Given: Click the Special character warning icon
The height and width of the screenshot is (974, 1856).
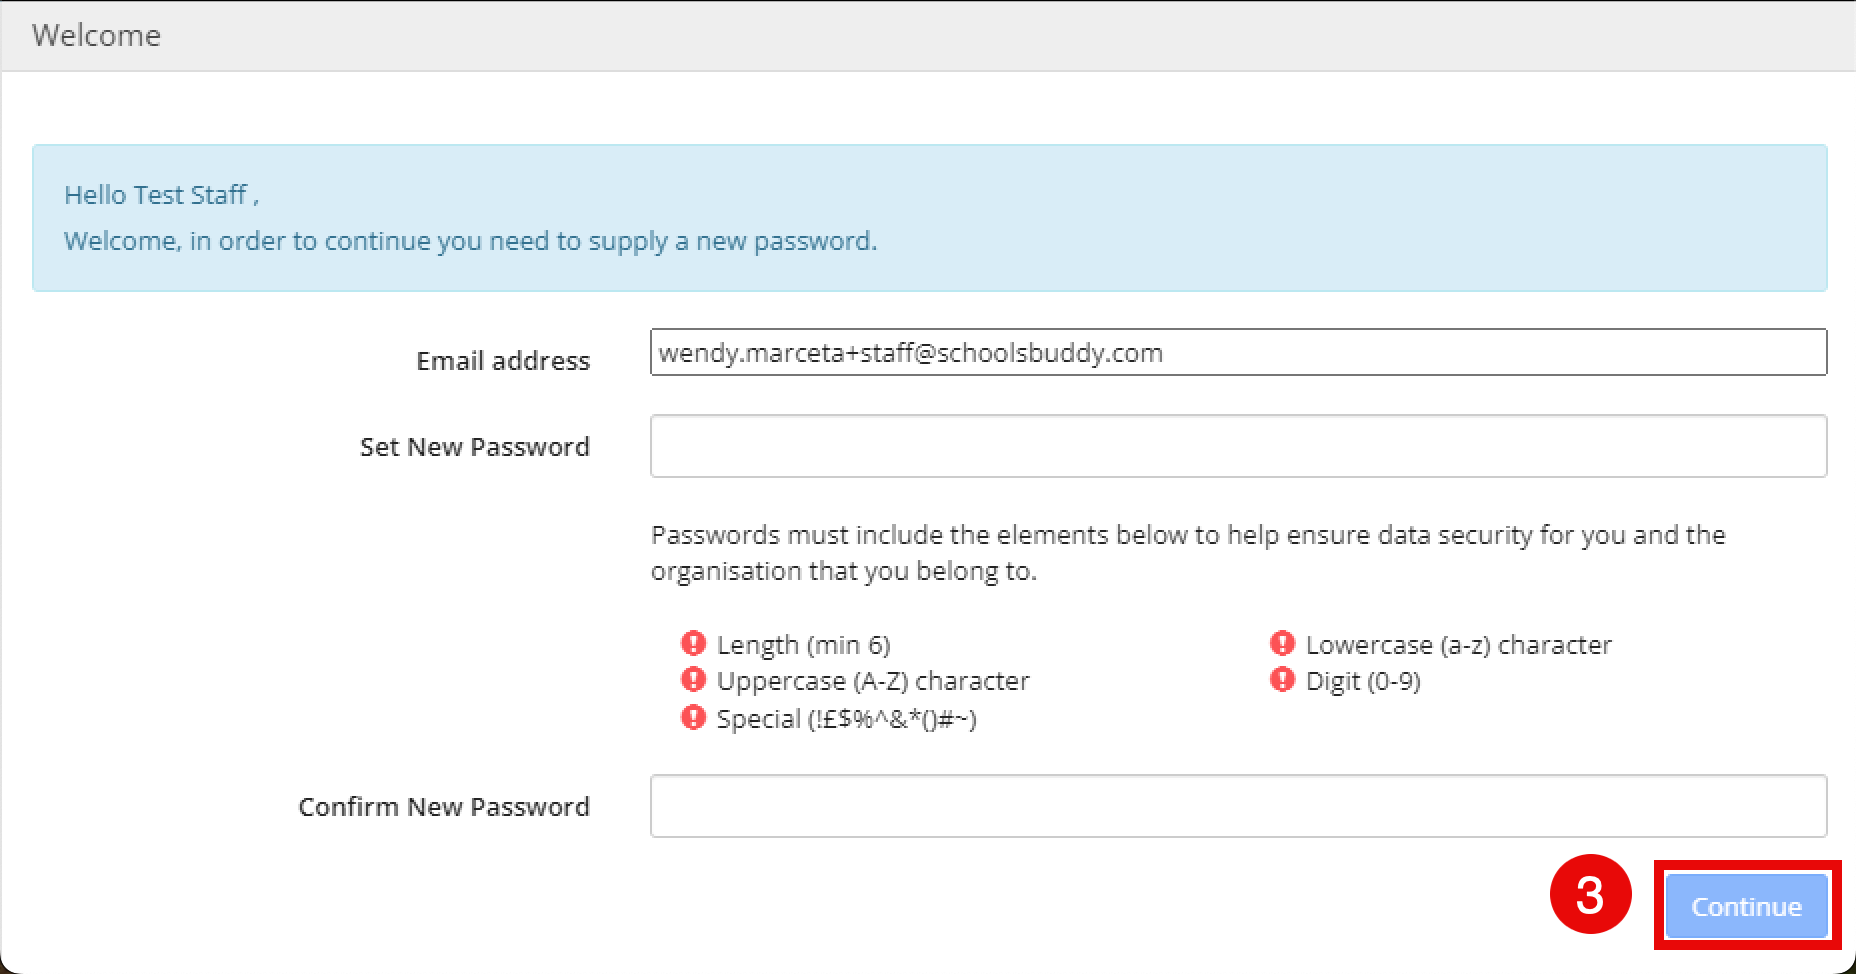Looking at the screenshot, I should tap(693, 717).
